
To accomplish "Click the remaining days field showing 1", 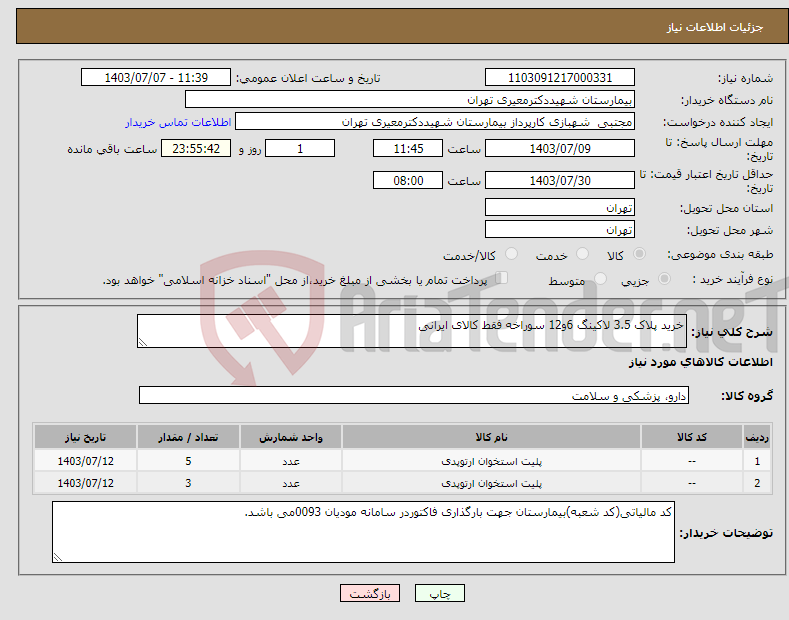I will click(x=300, y=148).
